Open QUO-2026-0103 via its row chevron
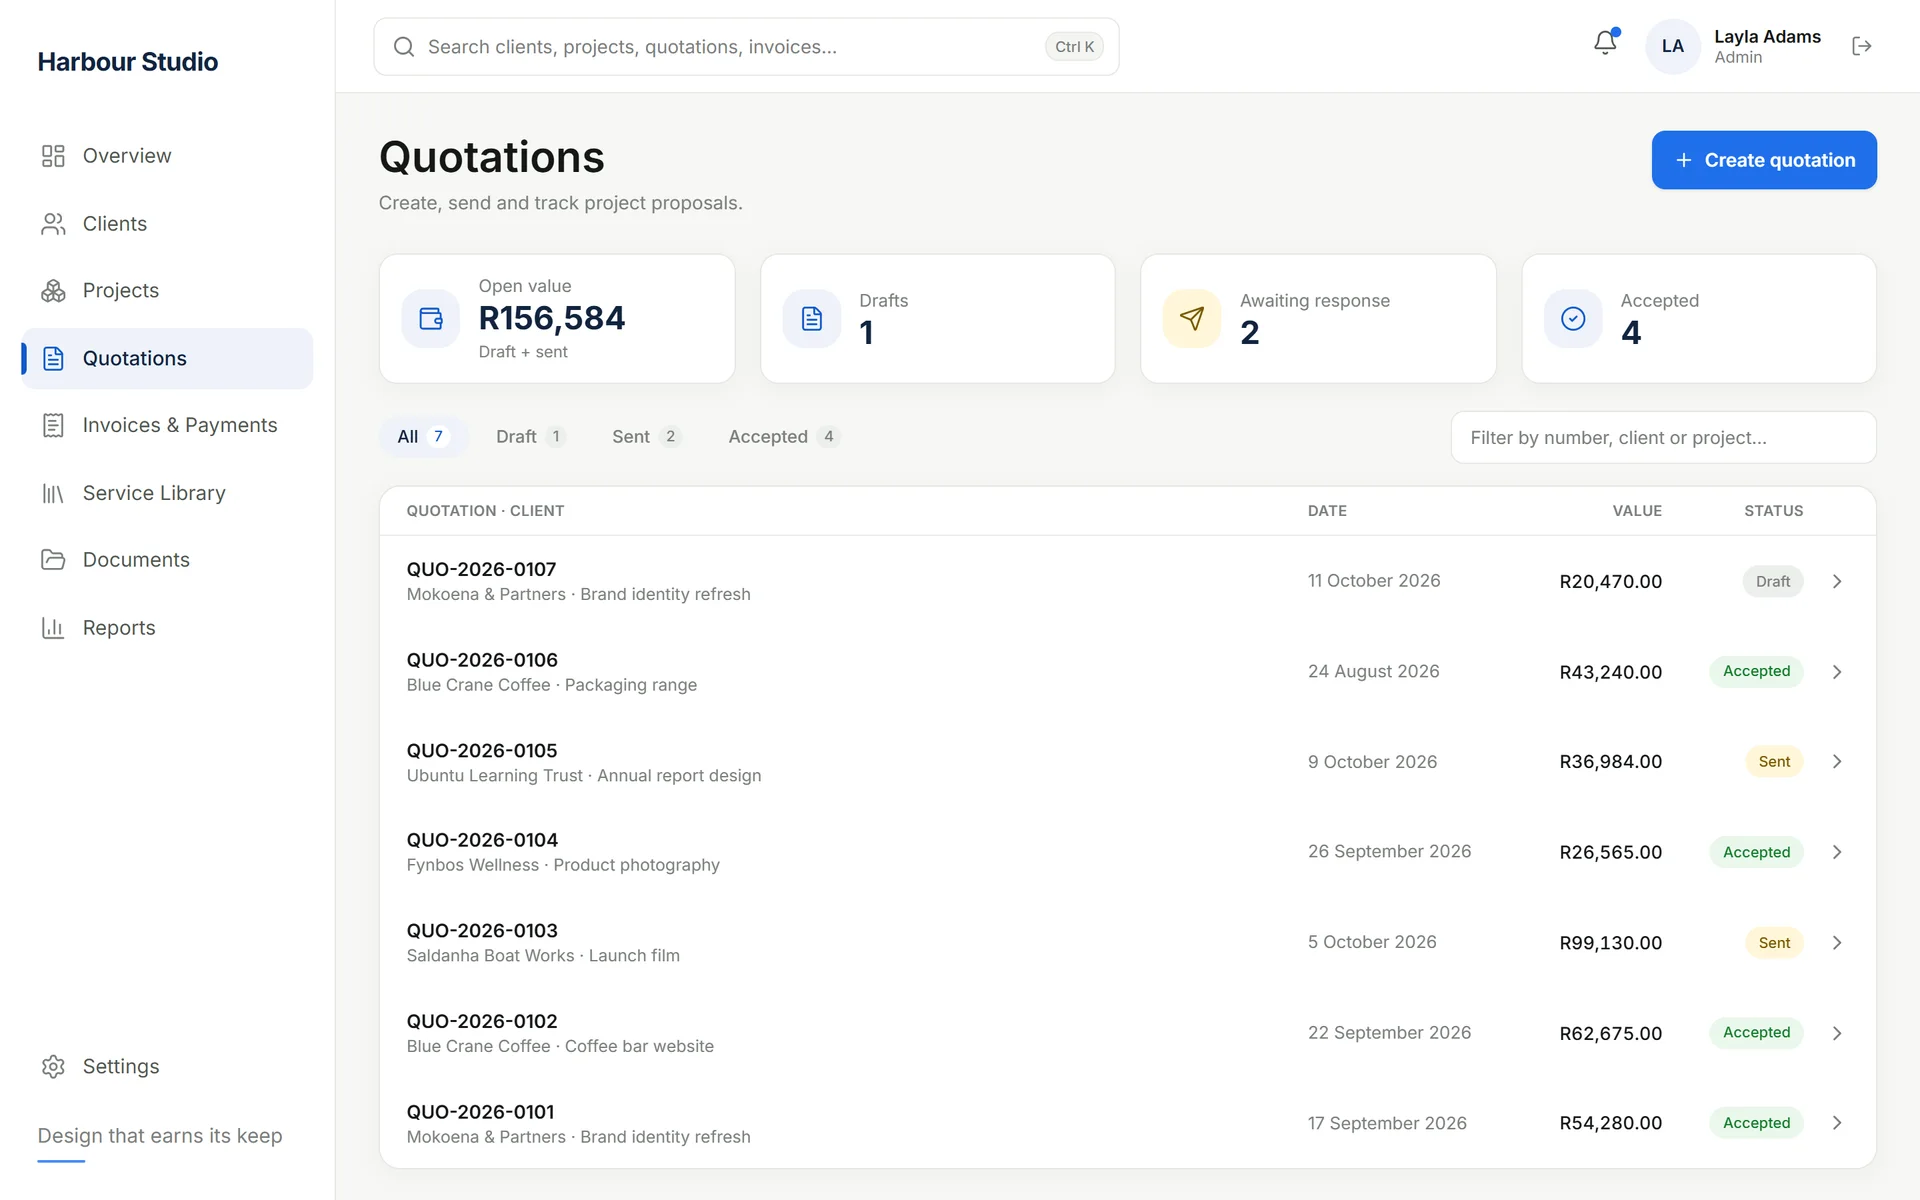 1837,943
